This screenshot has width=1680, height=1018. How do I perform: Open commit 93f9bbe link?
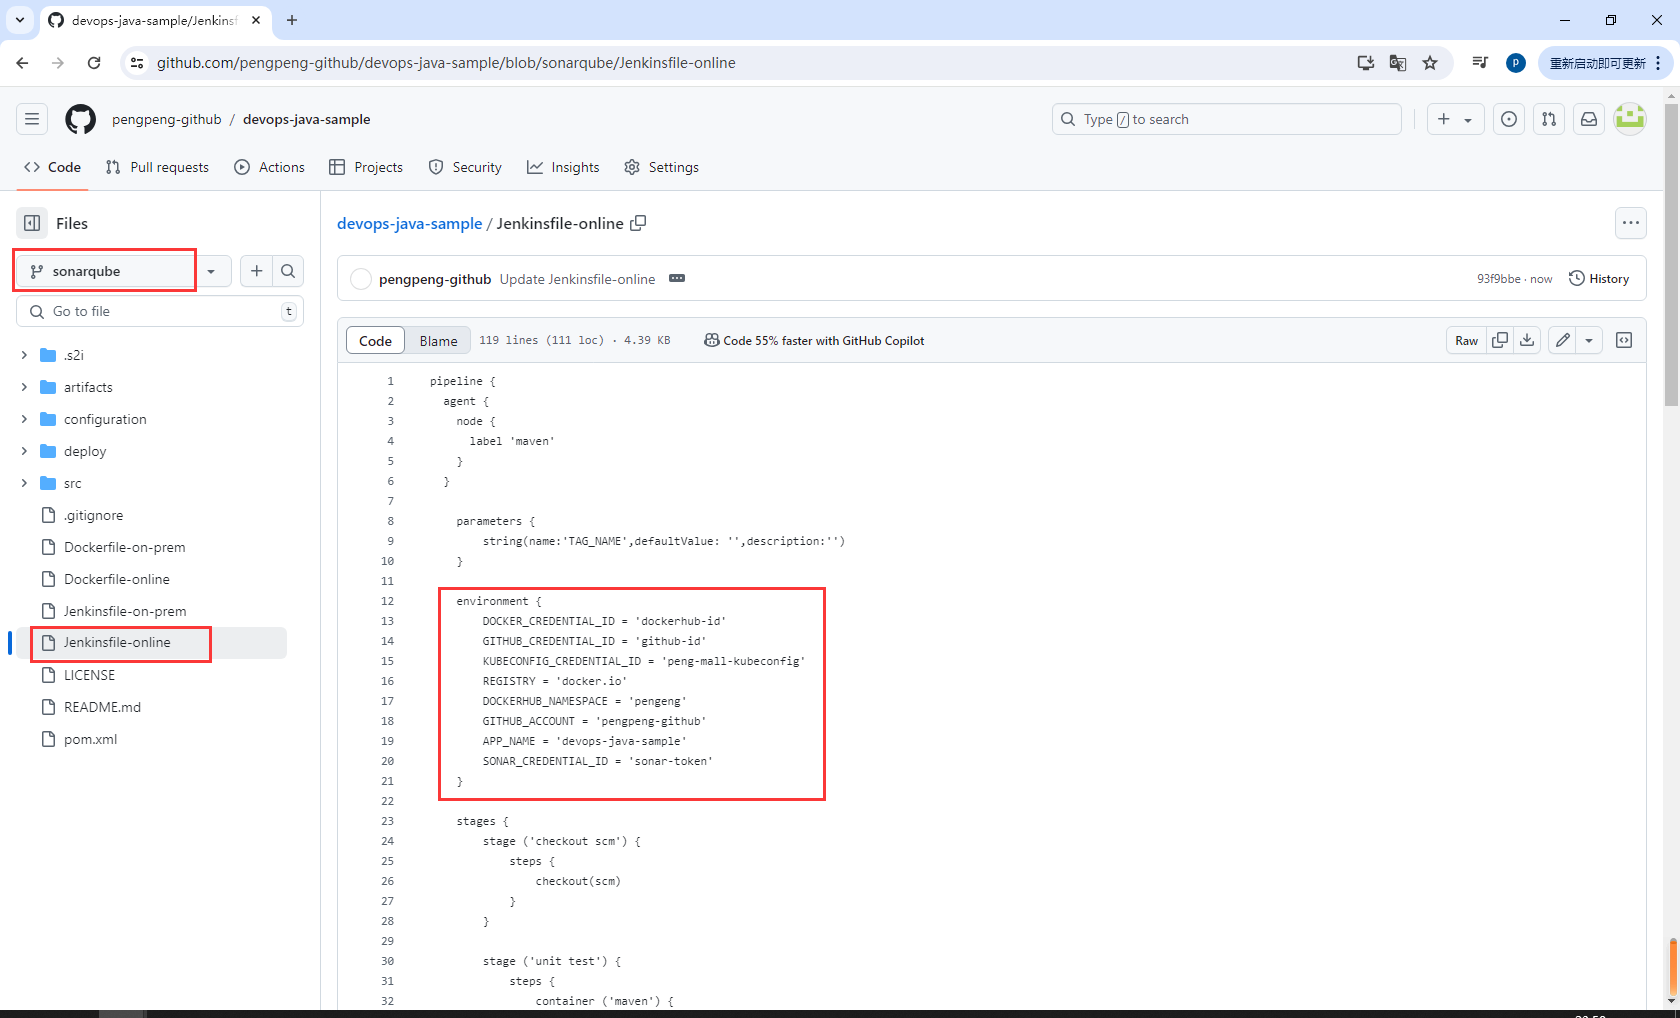tap(1498, 279)
